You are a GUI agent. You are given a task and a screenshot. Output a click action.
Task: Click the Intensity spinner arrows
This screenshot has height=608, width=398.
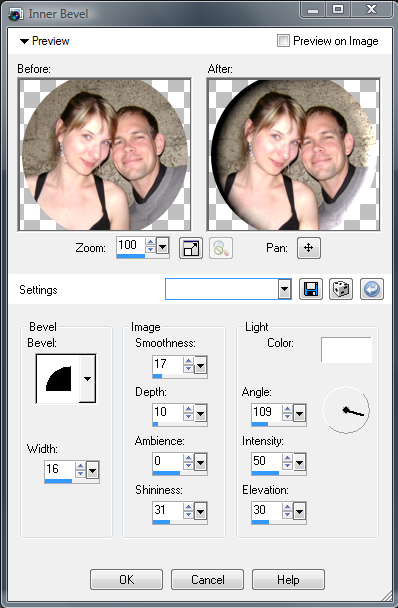(x=287, y=461)
